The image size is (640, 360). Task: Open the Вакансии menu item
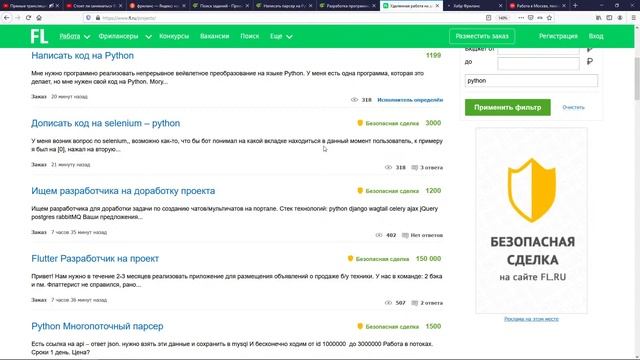point(215,36)
